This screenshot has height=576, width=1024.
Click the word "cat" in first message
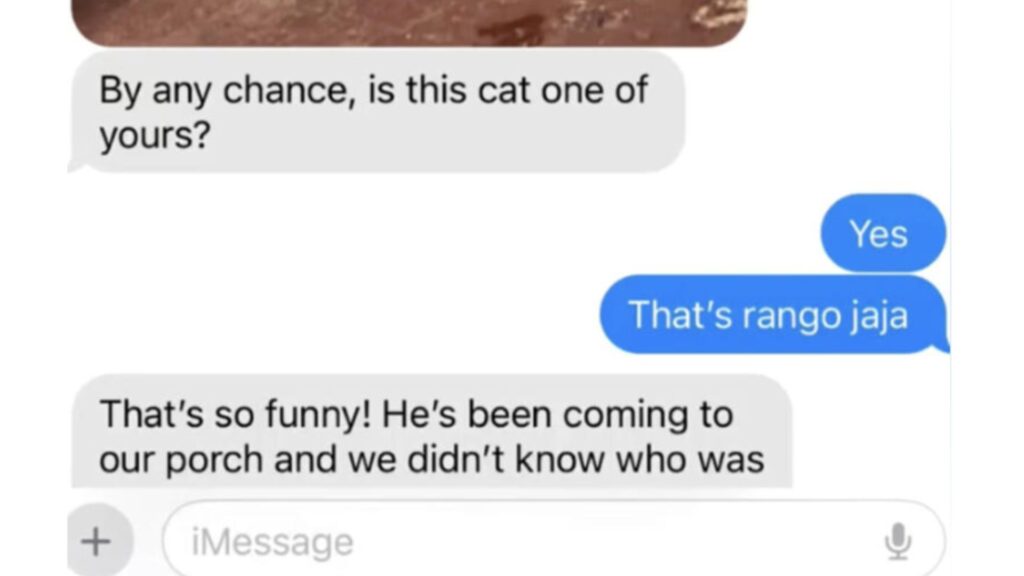504,90
